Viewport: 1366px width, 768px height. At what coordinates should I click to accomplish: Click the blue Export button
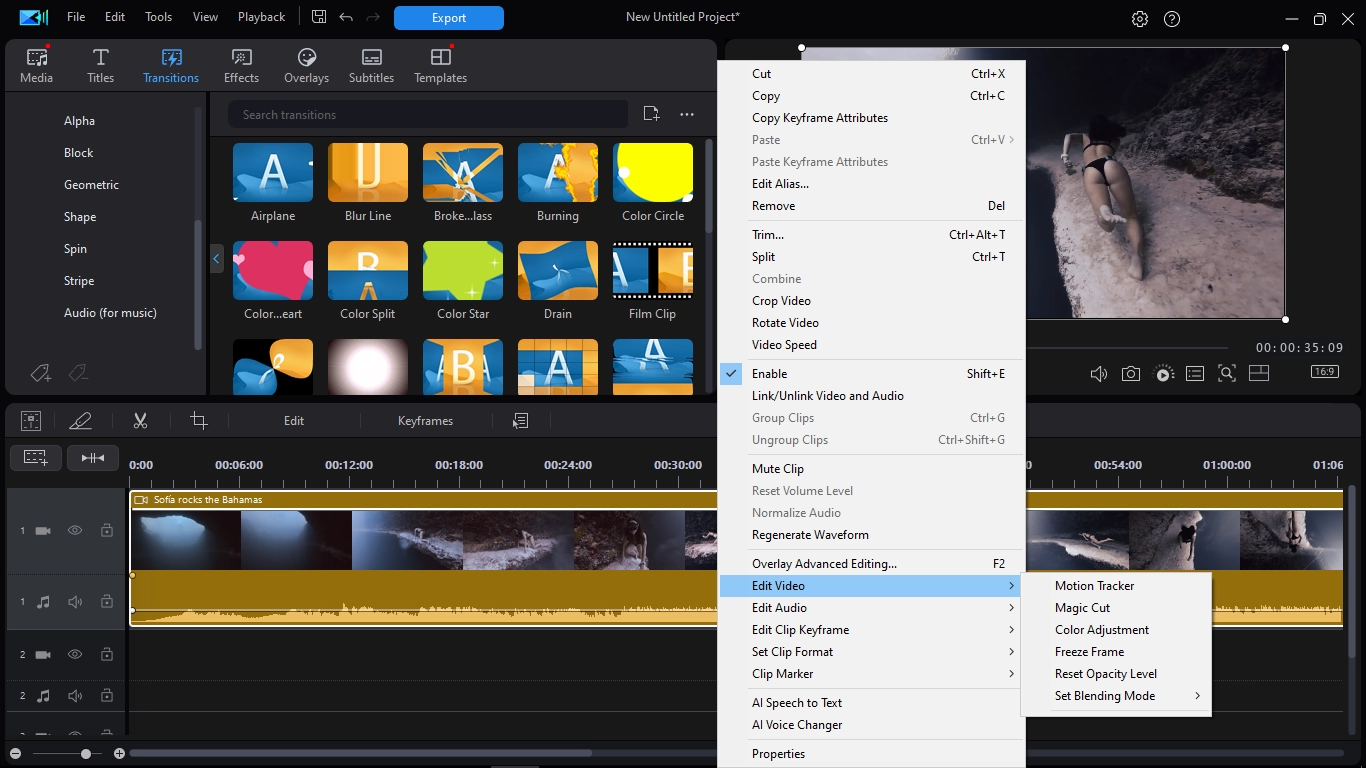pos(448,18)
